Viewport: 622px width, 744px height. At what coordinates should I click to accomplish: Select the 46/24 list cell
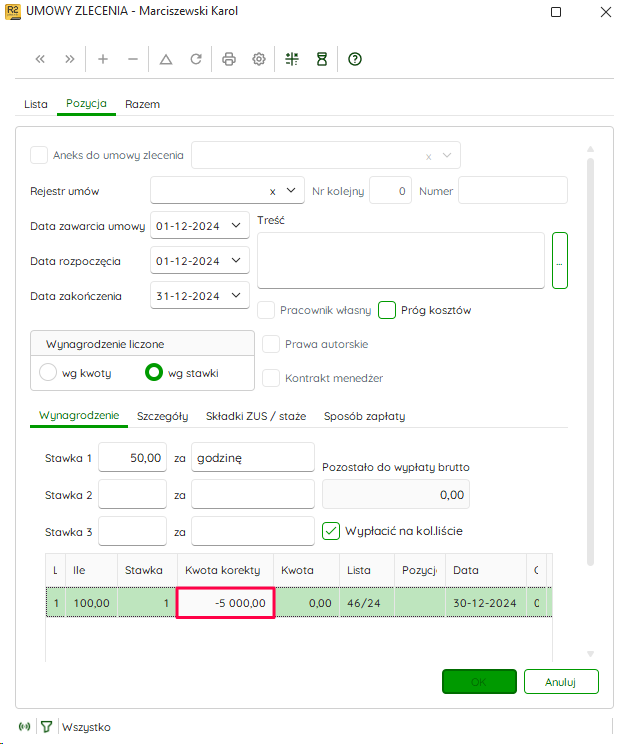(367, 603)
